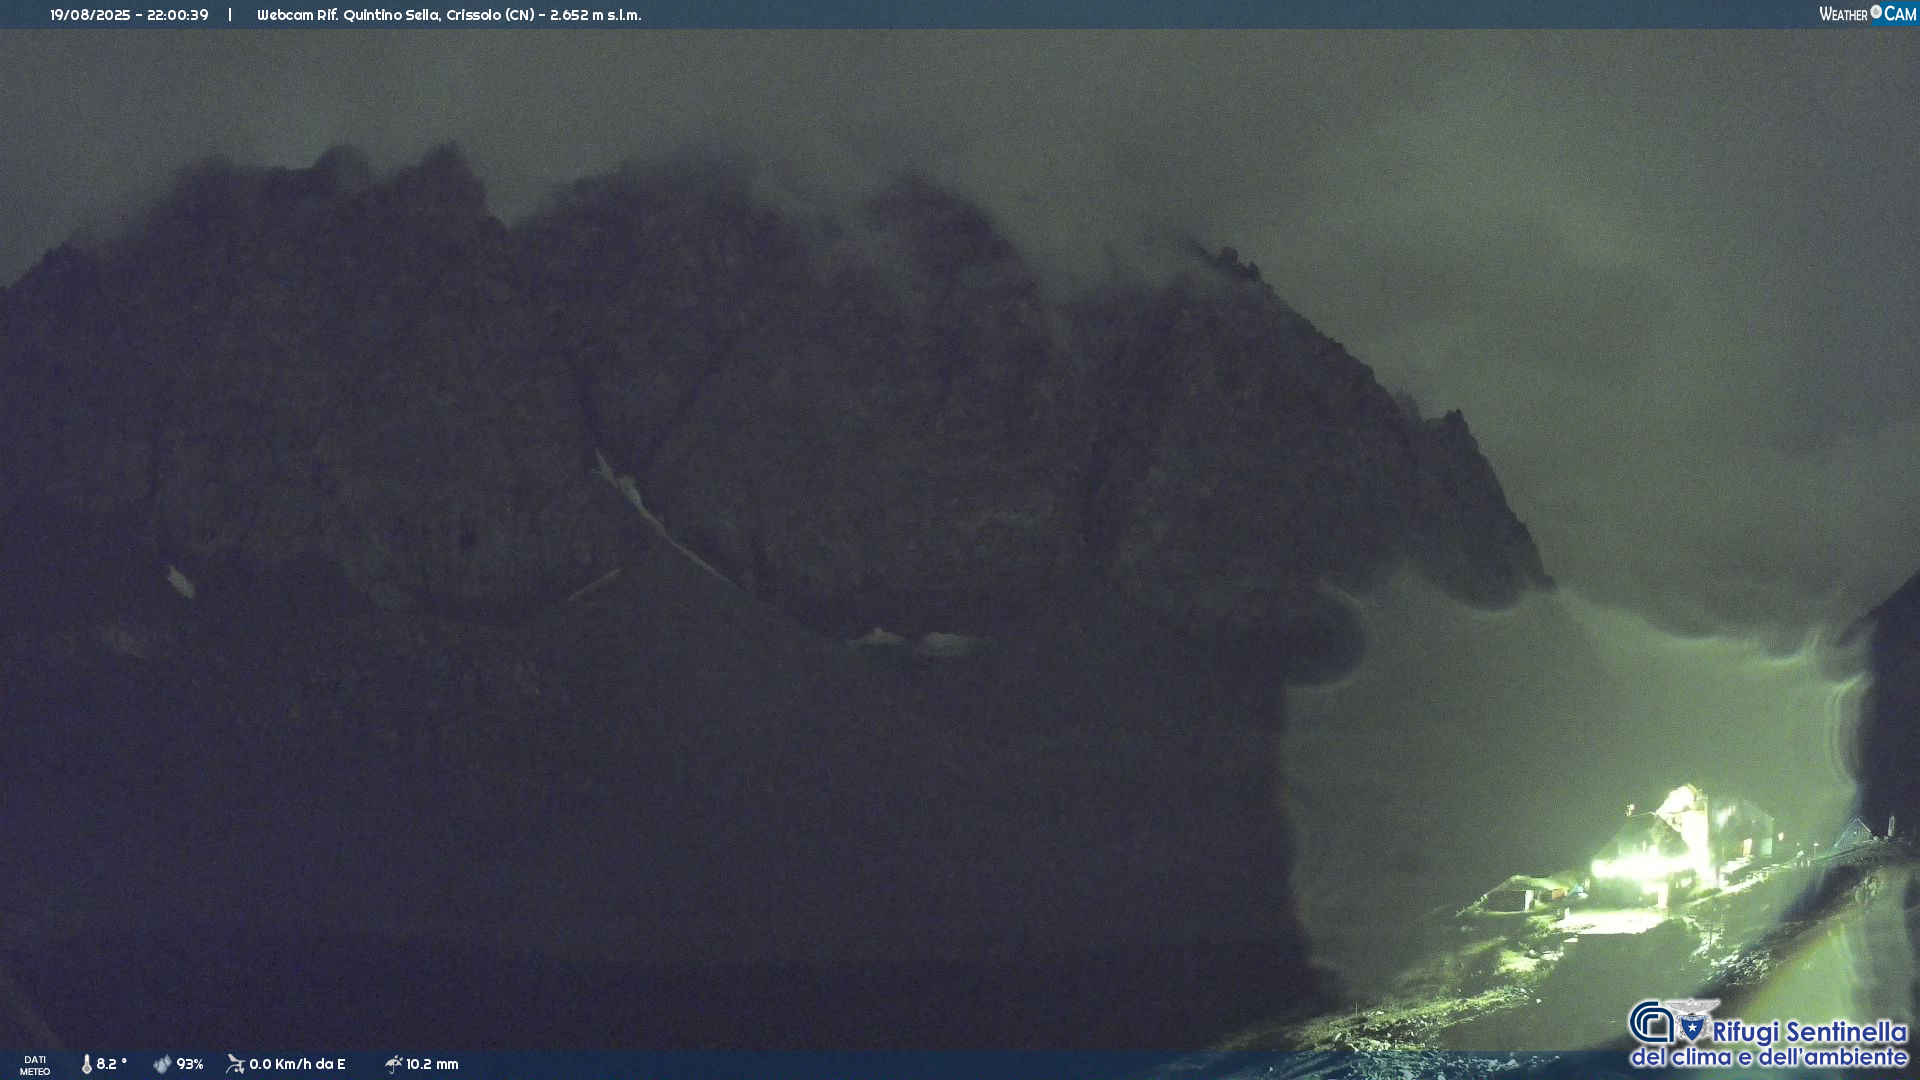Click the humidity droplets icon
1920x1080 pixels.
pyautogui.click(x=162, y=1064)
